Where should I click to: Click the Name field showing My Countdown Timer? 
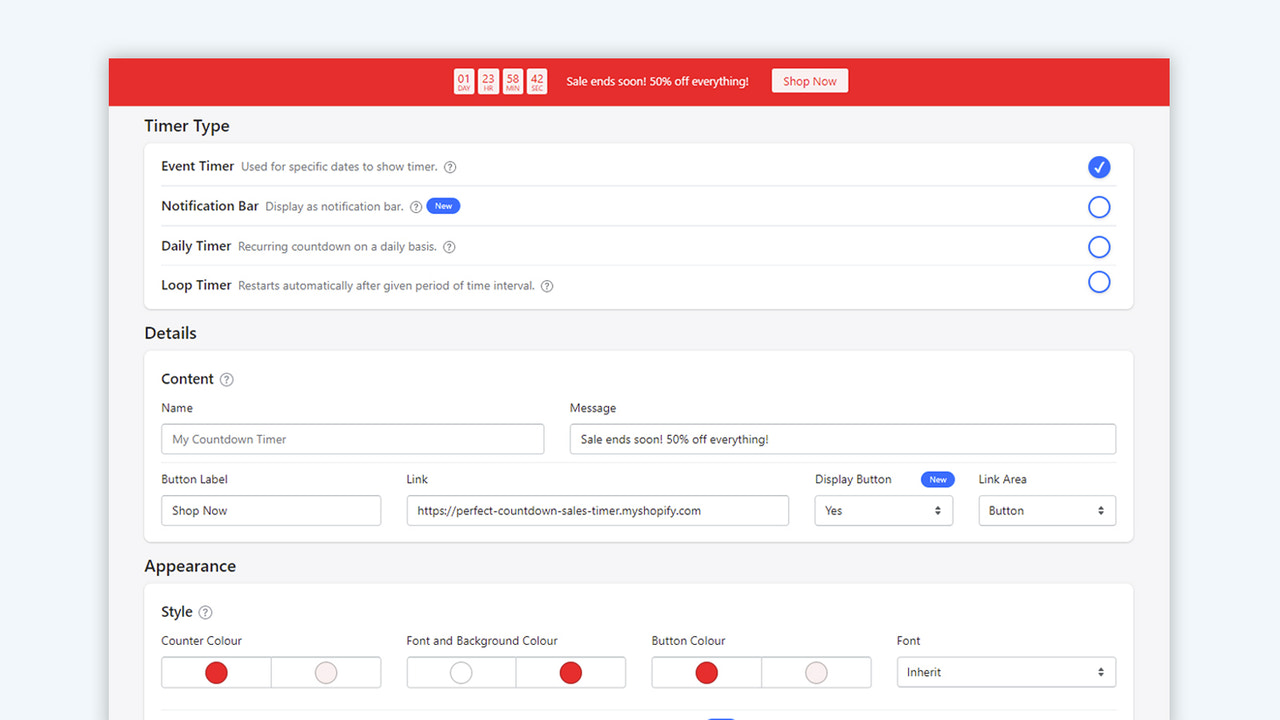(352, 439)
